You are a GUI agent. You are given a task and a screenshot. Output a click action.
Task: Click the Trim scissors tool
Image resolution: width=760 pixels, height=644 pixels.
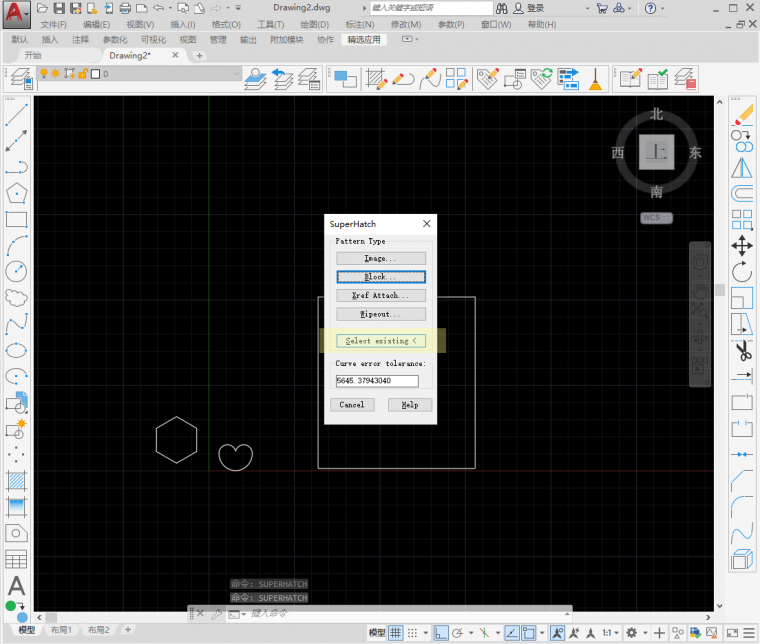click(x=742, y=350)
